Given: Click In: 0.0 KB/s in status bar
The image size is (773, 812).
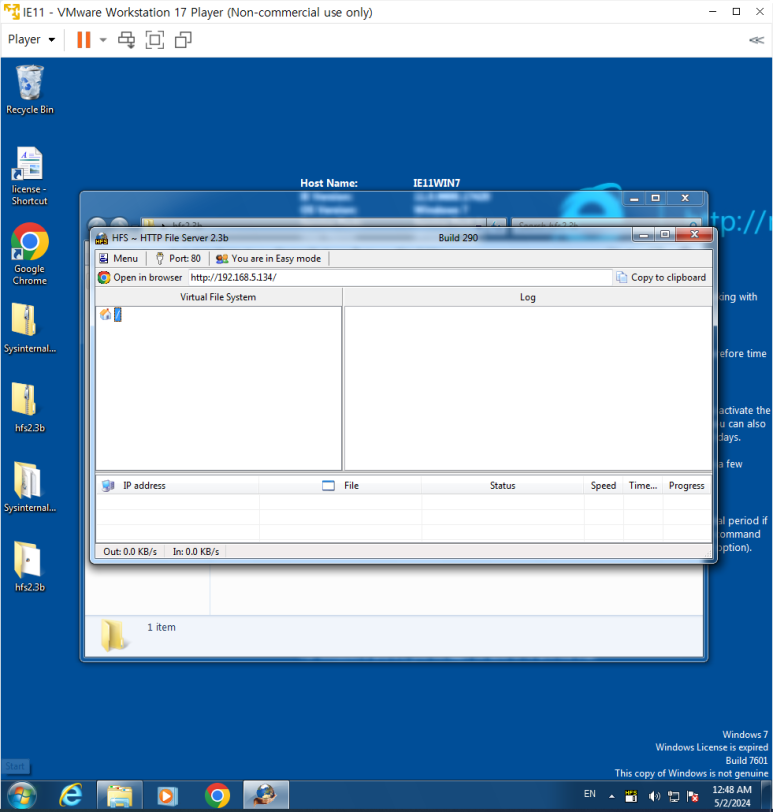Looking at the screenshot, I should (196, 552).
